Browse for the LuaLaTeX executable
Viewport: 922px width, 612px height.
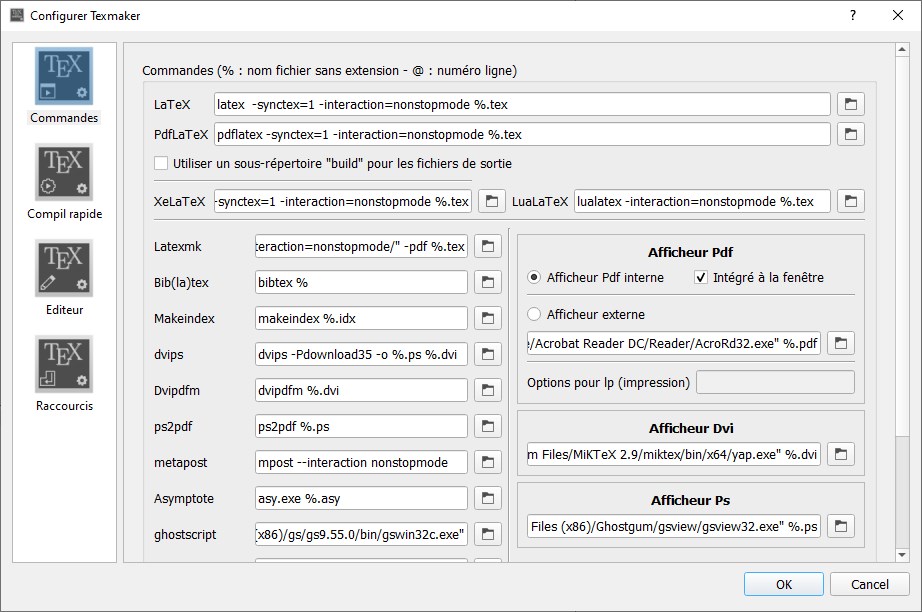point(850,201)
